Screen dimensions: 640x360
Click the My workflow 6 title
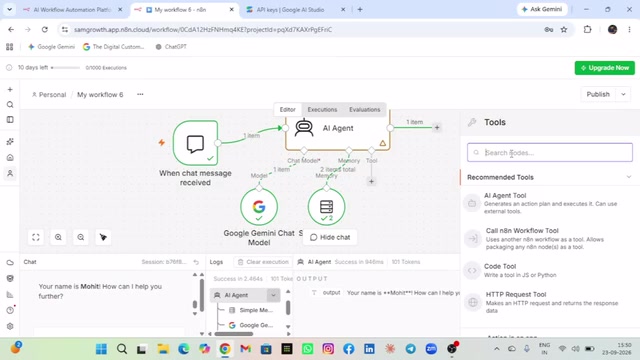point(100,94)
